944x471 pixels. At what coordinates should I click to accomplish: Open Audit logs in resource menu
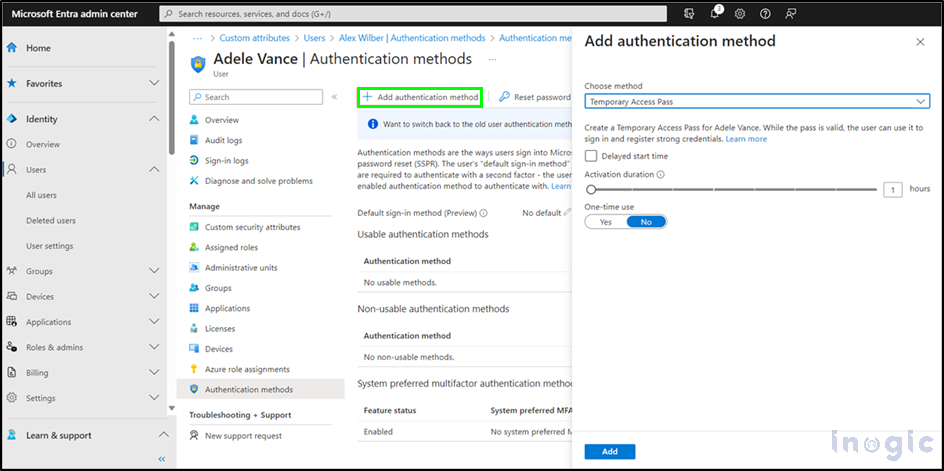pyautogui.click(x=223, y=140)
